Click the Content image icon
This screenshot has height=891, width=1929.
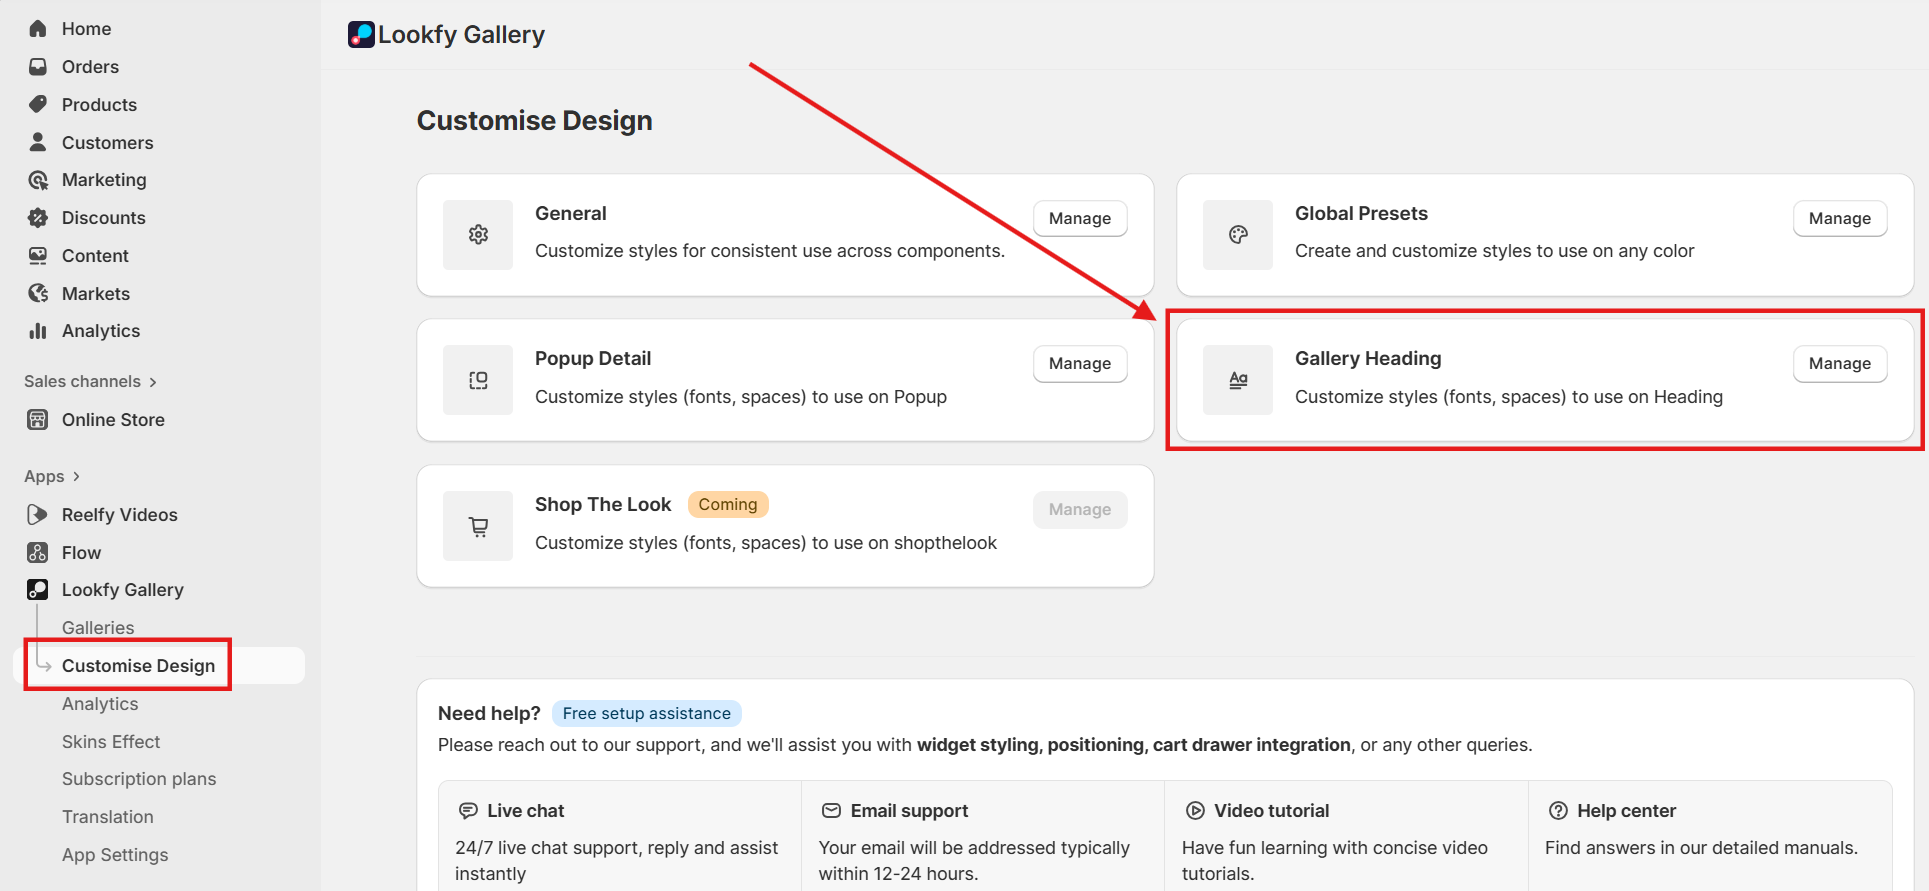click(38, 256)
